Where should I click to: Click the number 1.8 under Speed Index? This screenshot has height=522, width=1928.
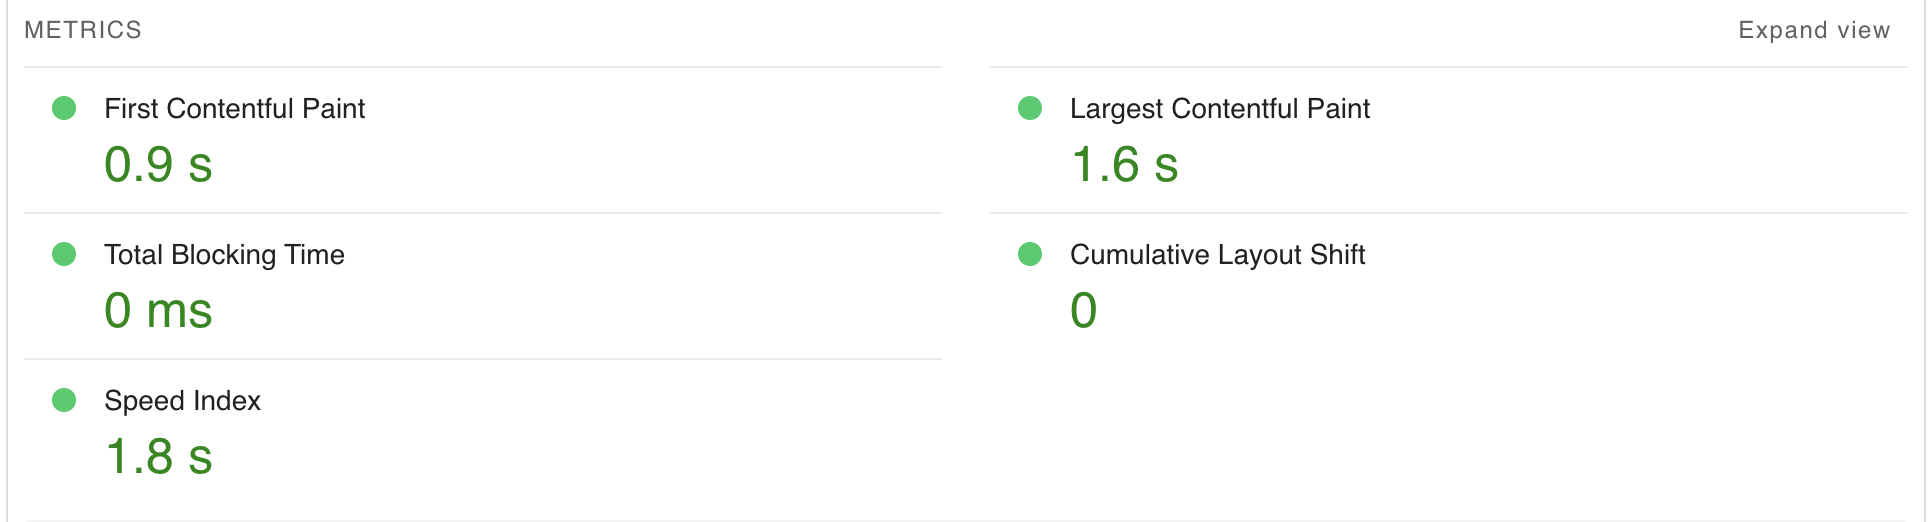pyautogui.click(x=139, y=456)
